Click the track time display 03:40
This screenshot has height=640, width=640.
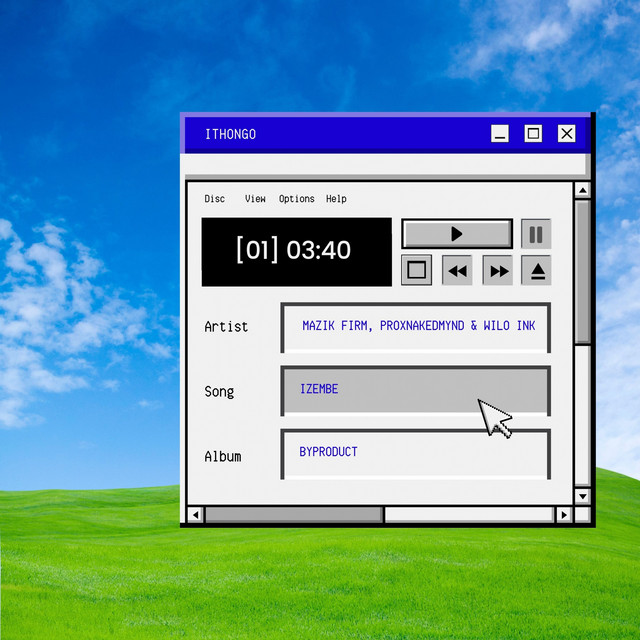click(296, 251)
